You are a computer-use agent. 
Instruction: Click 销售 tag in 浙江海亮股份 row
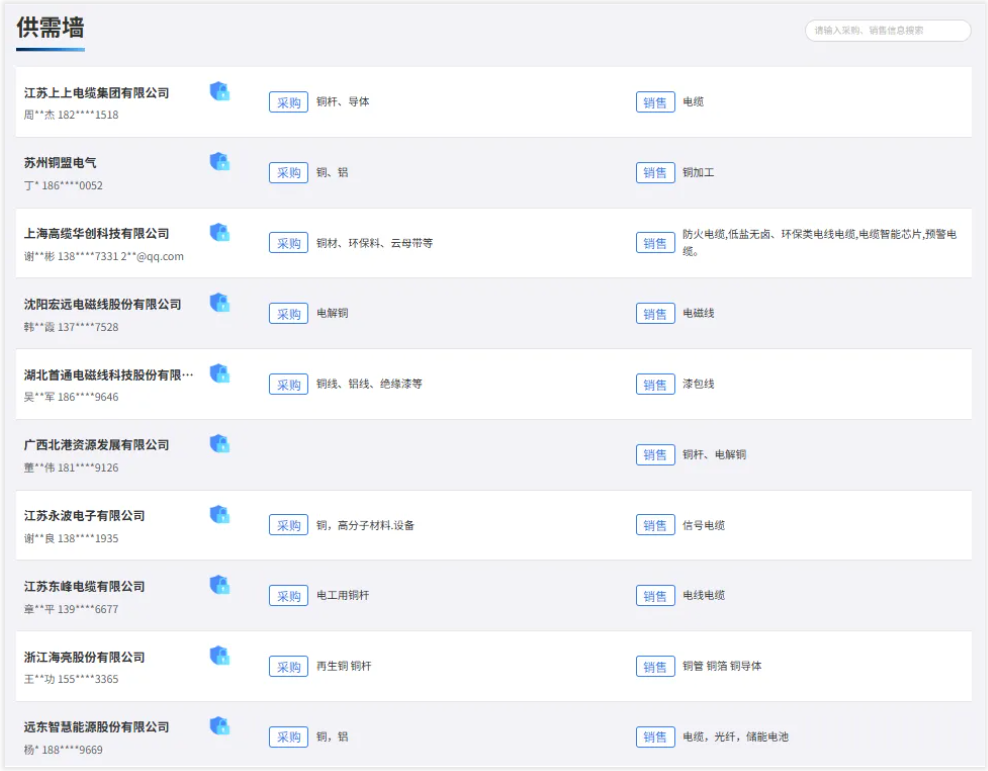pyautogui.click(x=655, y=666)
